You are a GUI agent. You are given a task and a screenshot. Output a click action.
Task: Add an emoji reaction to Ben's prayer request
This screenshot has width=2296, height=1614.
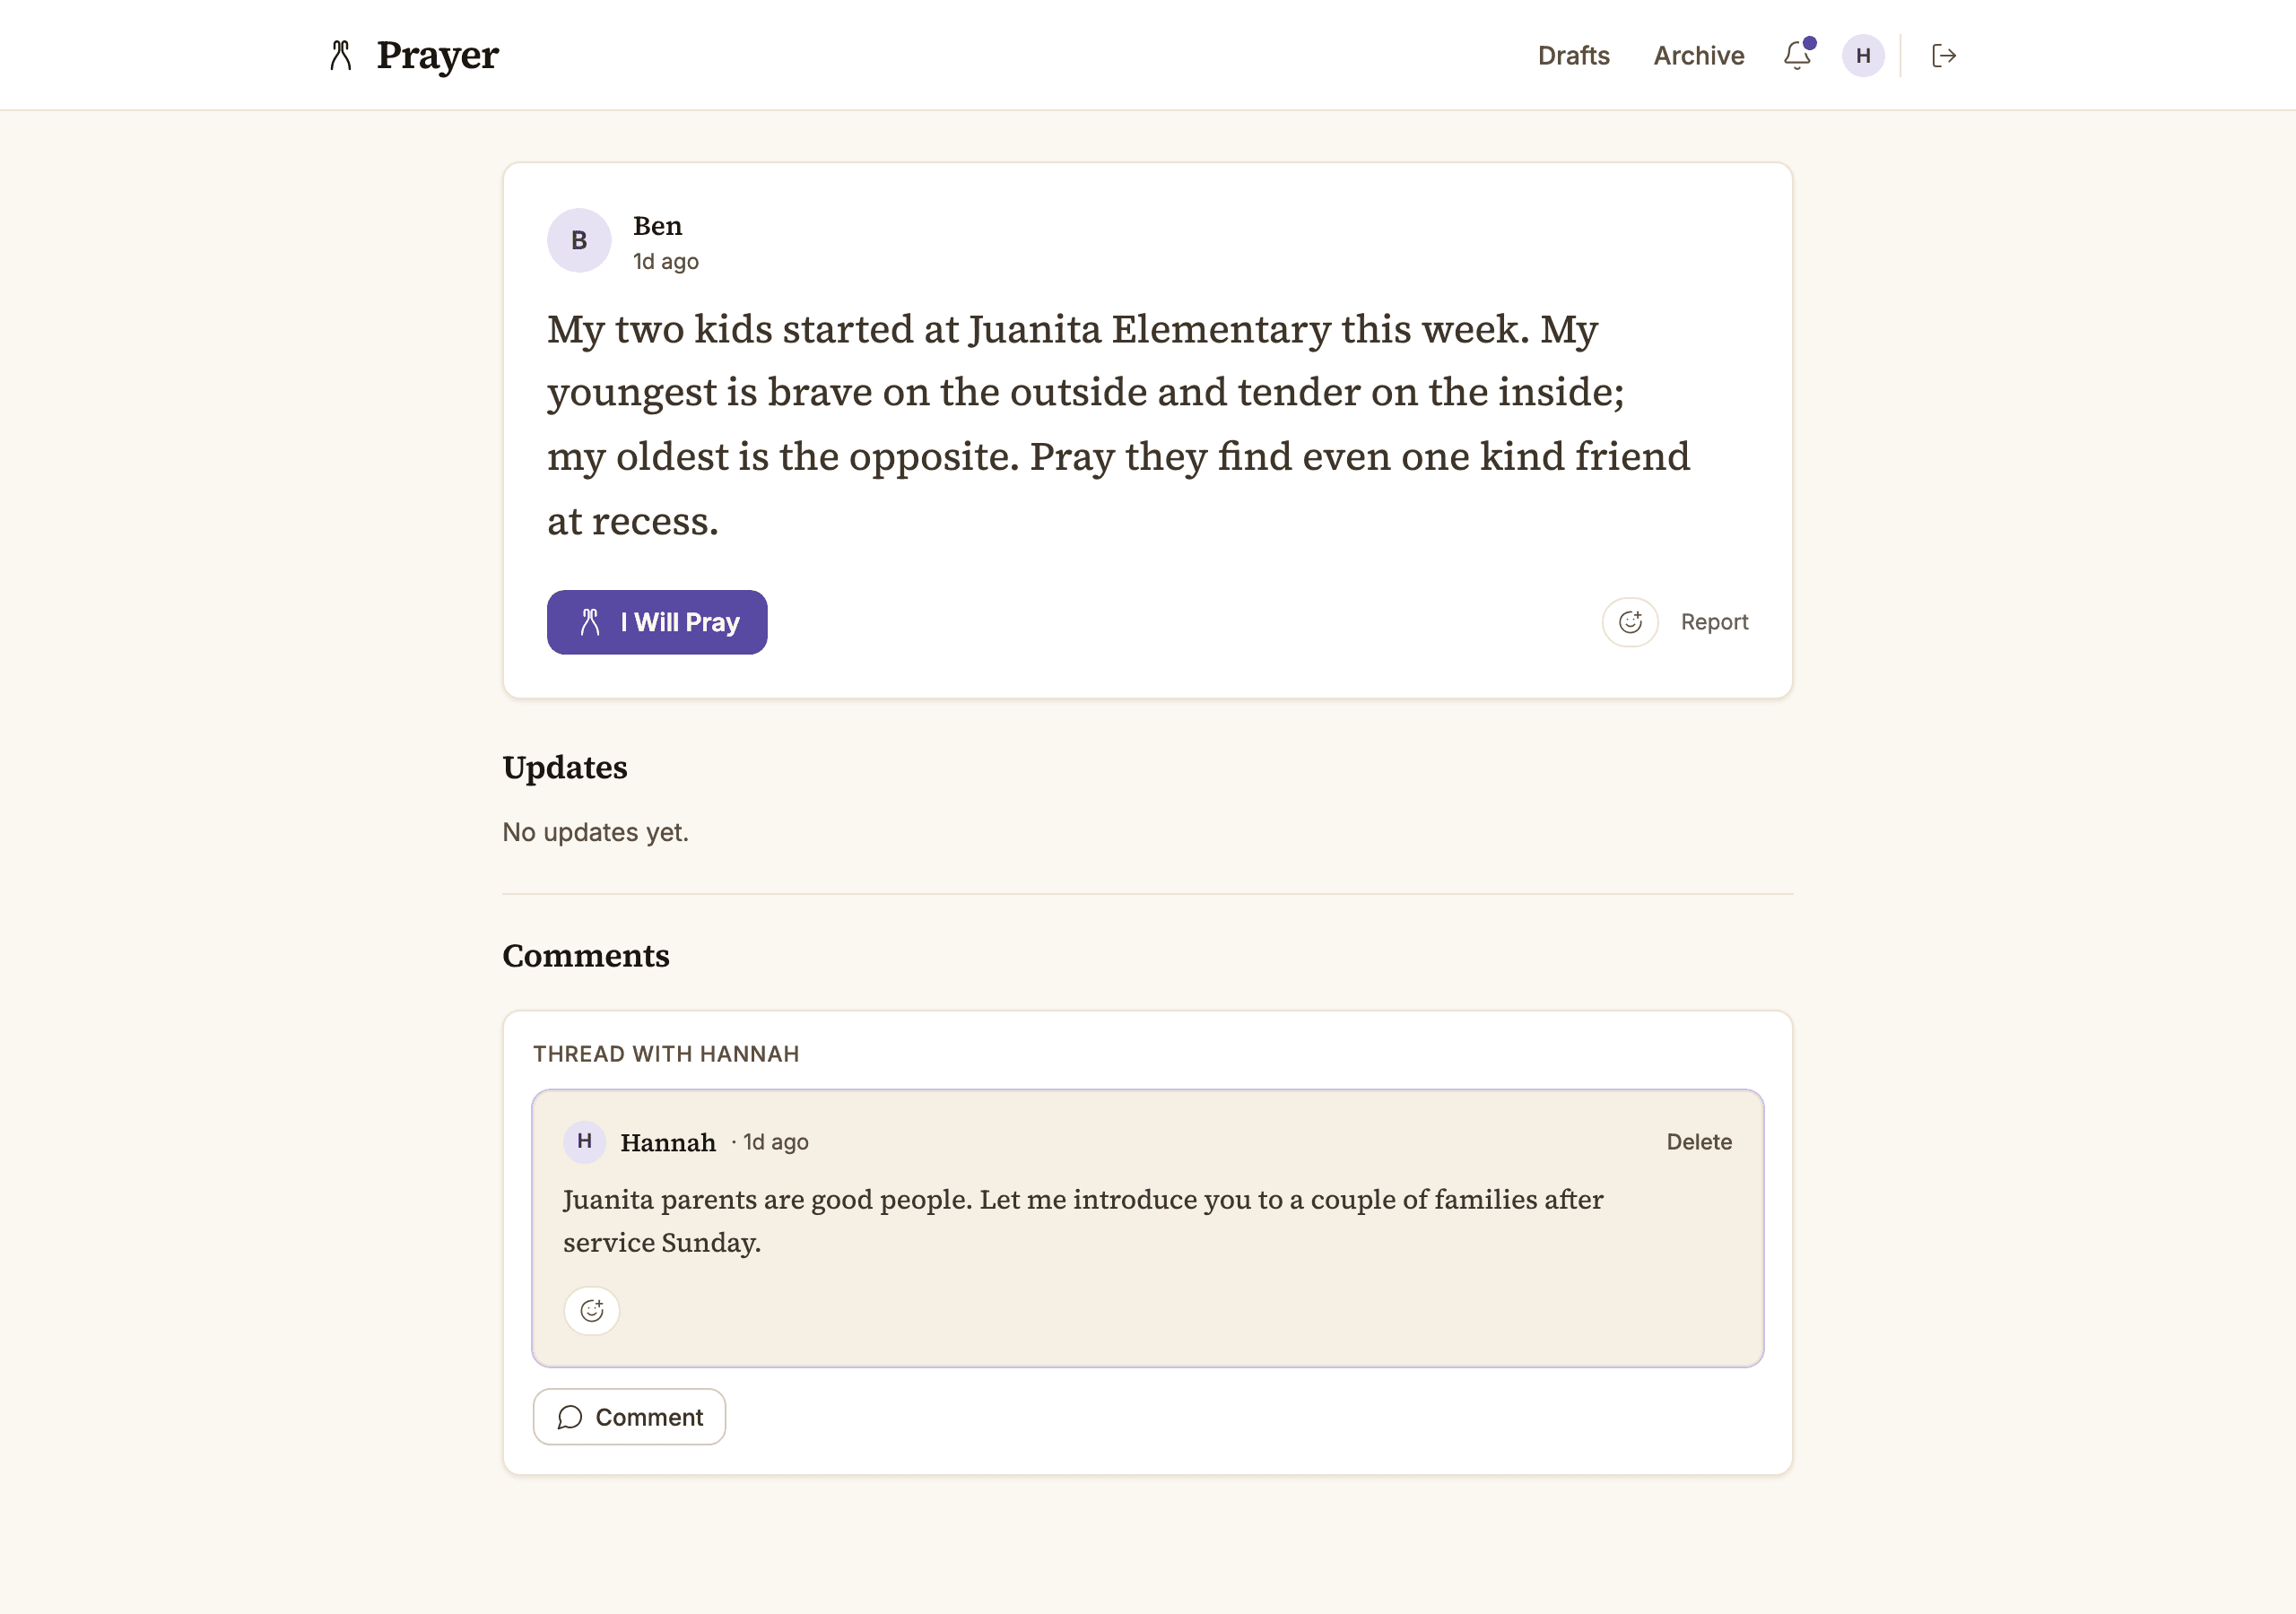1630,622
